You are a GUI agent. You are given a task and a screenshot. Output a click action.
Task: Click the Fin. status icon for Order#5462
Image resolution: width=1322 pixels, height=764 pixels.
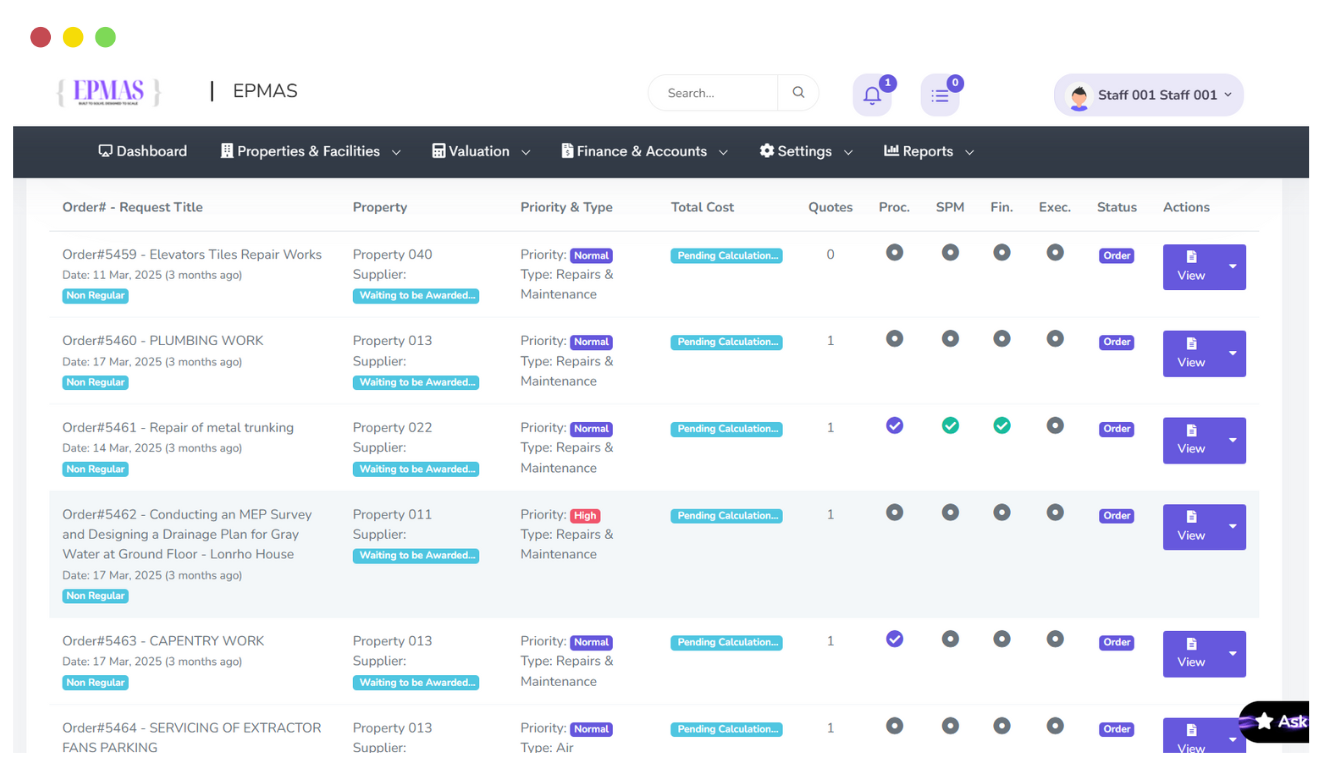pyautogui.click(x=1001, y=513)
